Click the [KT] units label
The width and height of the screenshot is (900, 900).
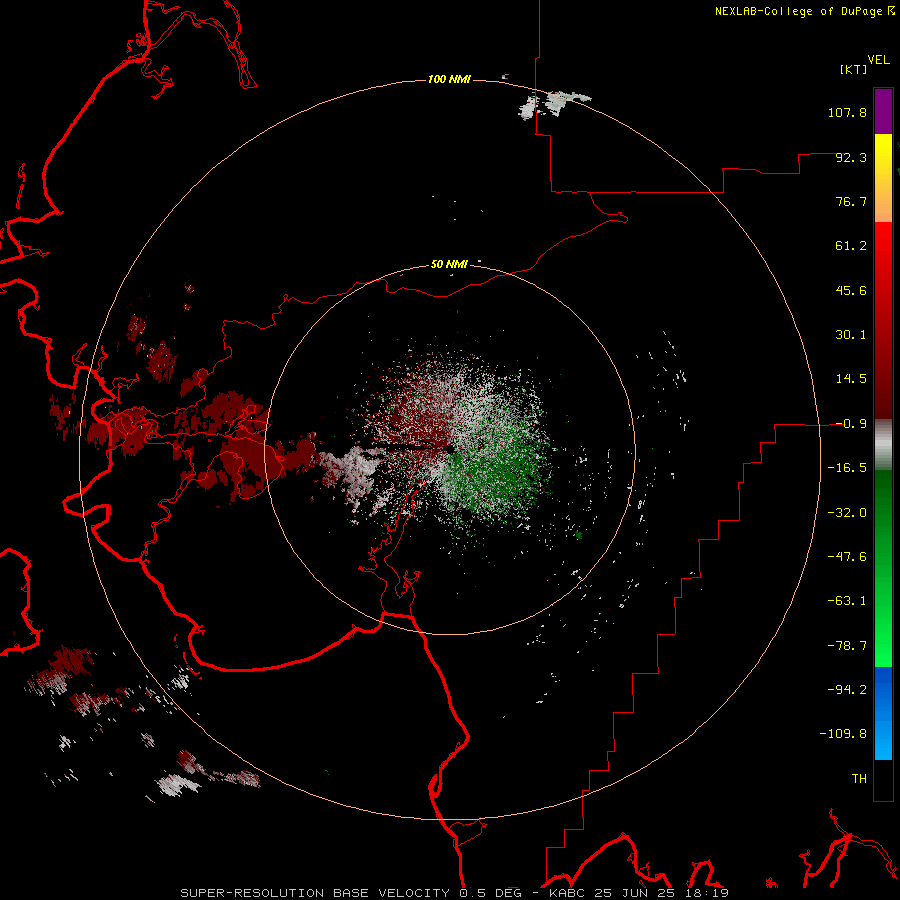point(854,69)
